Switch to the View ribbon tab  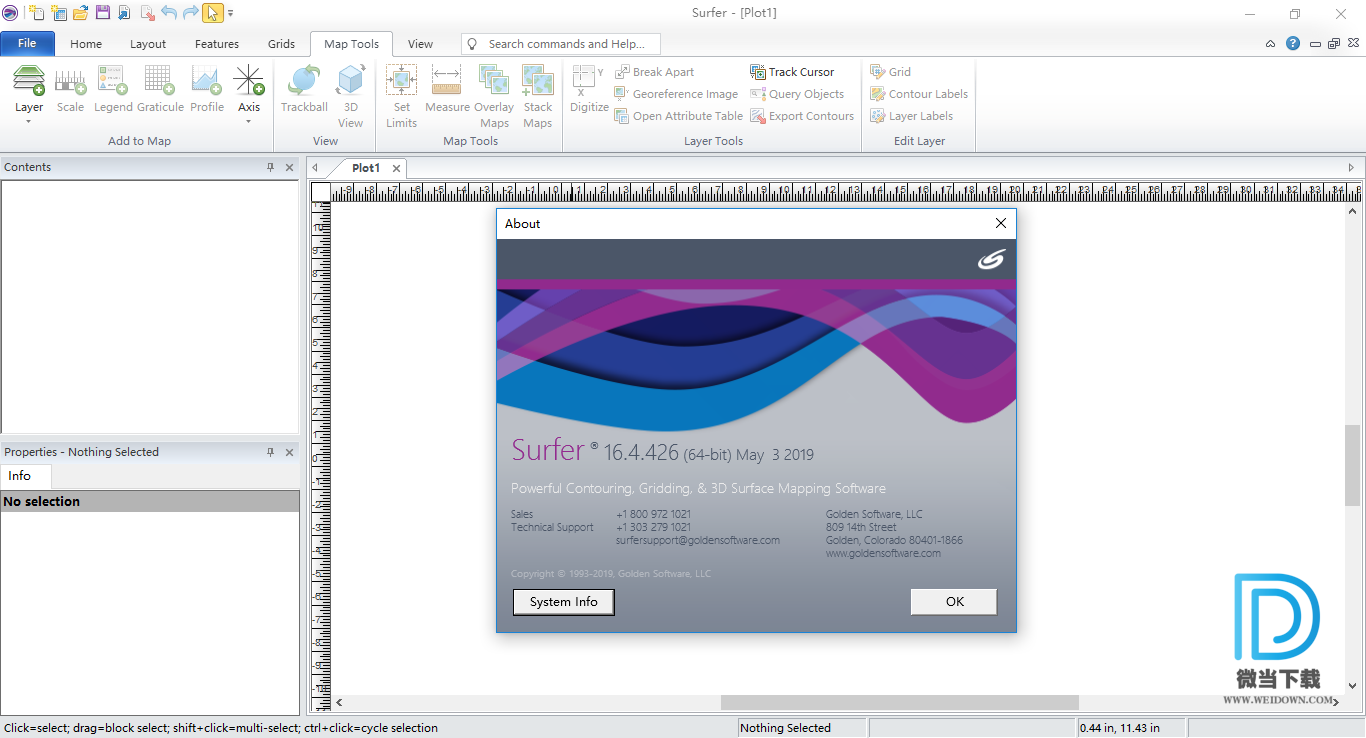[421, 44]
